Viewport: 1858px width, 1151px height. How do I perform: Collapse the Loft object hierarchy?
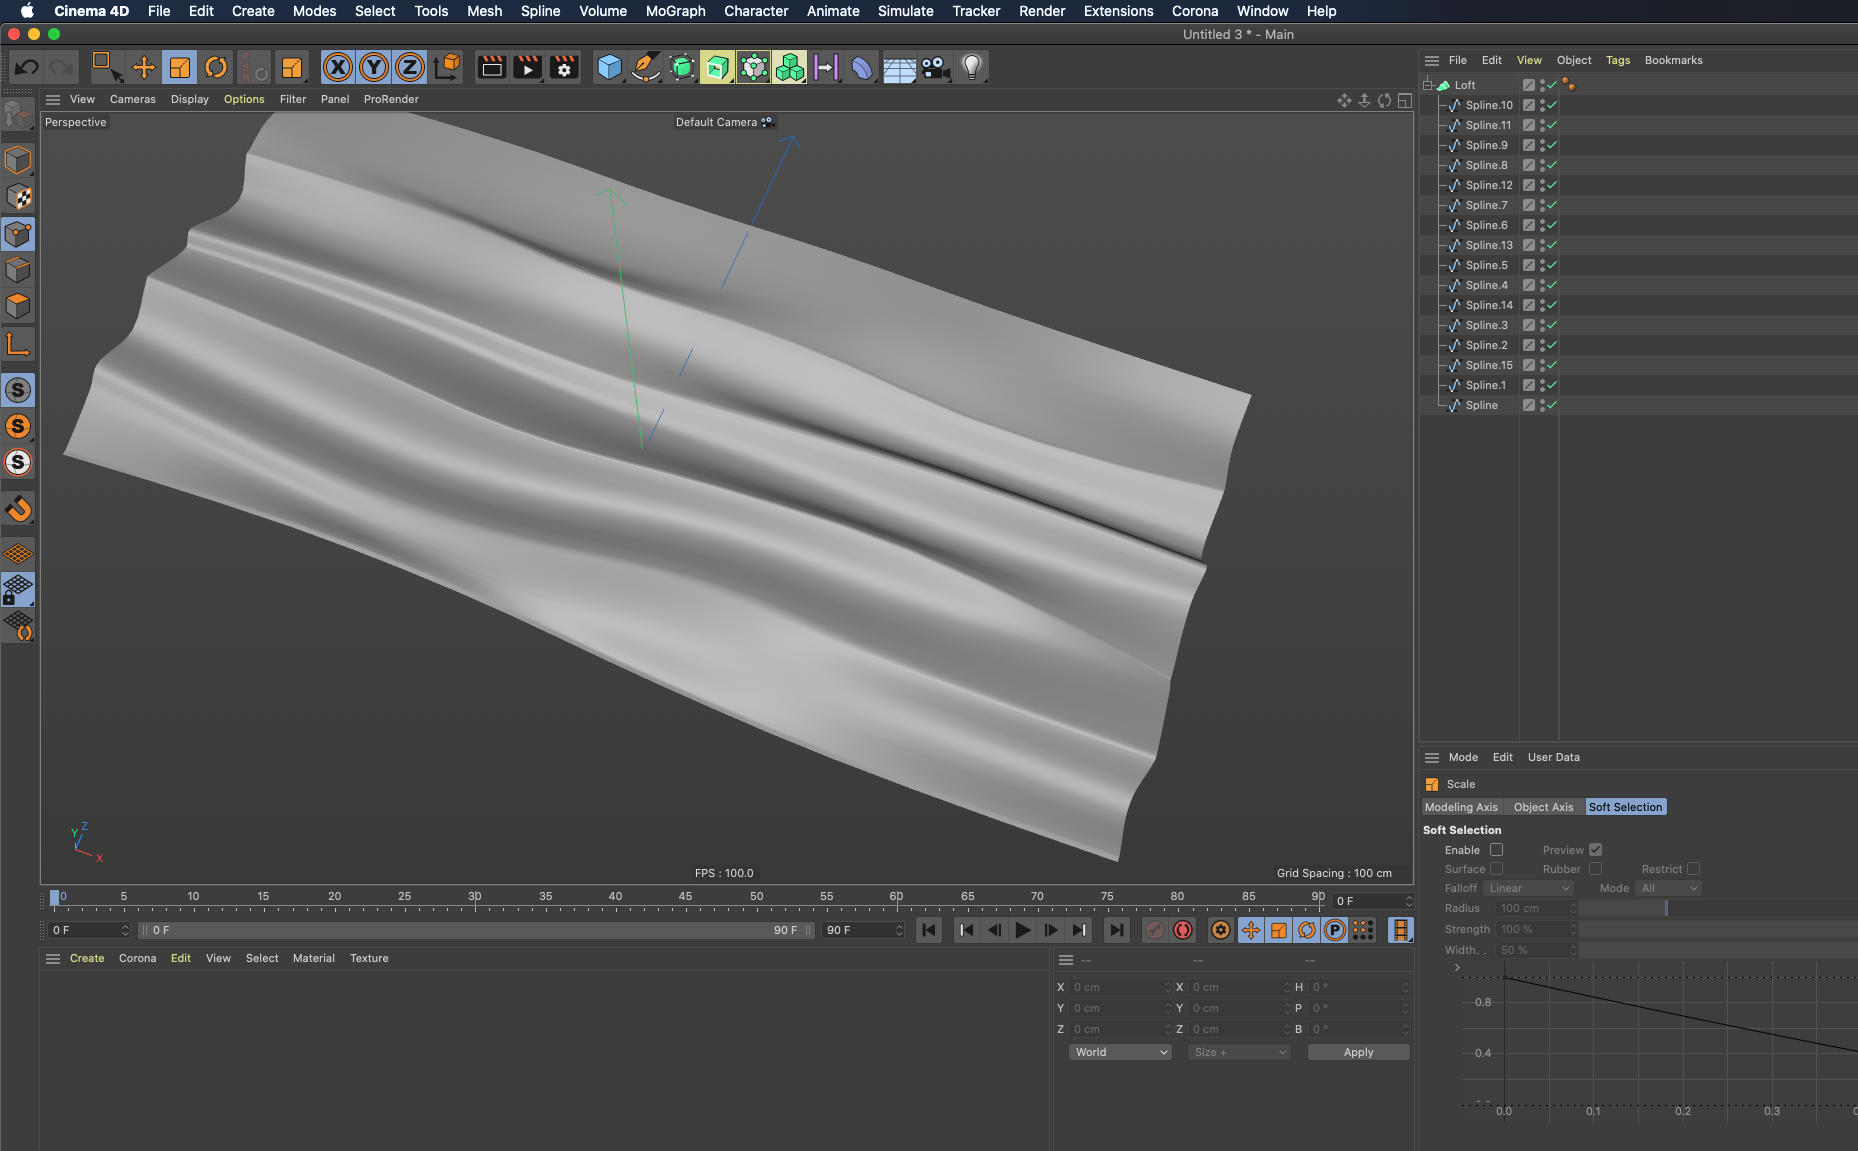(1428, 85)
